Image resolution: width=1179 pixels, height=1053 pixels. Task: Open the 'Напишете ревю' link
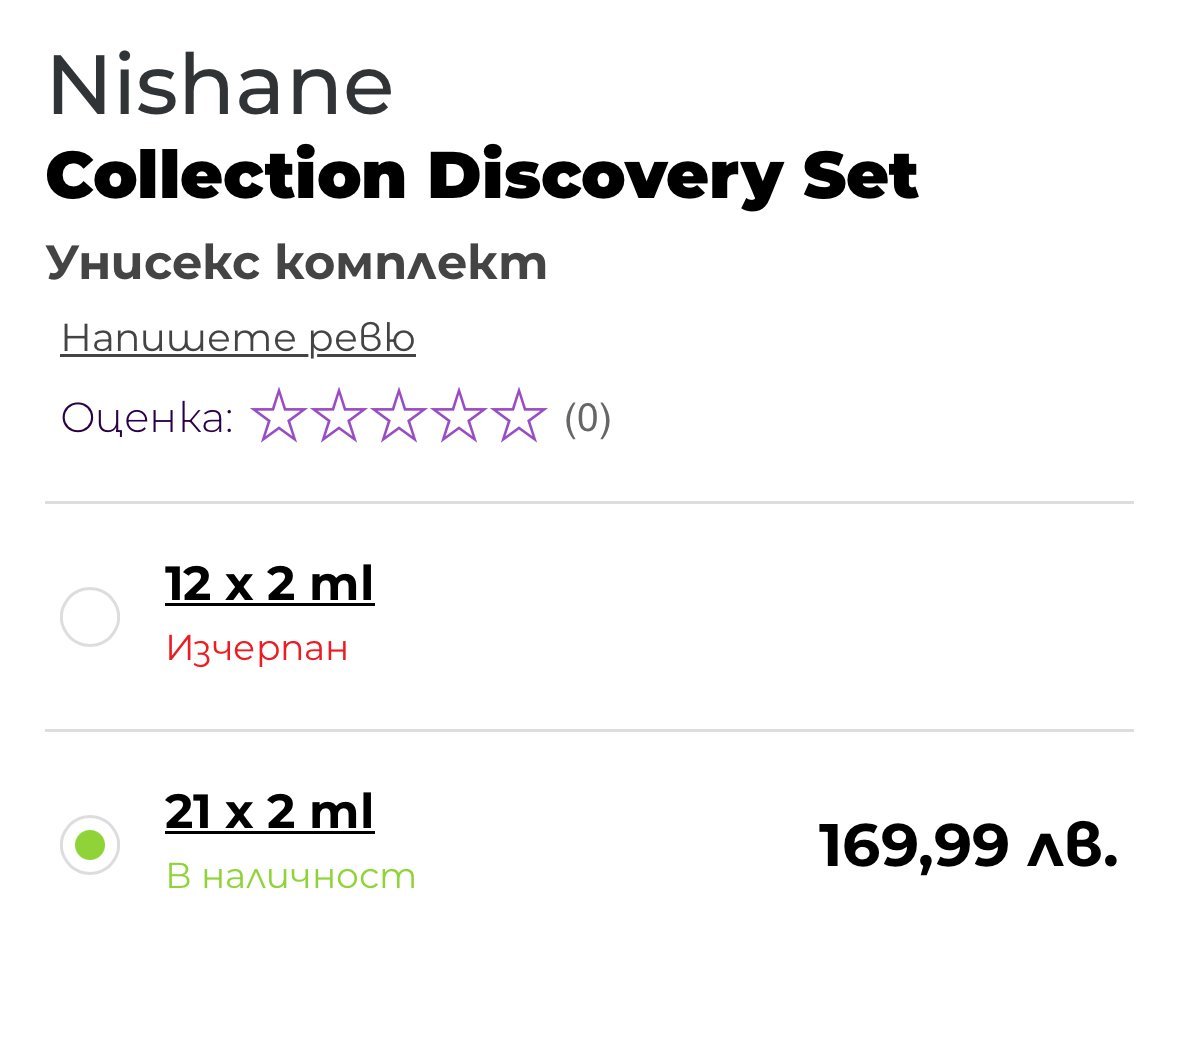[238, 338]
